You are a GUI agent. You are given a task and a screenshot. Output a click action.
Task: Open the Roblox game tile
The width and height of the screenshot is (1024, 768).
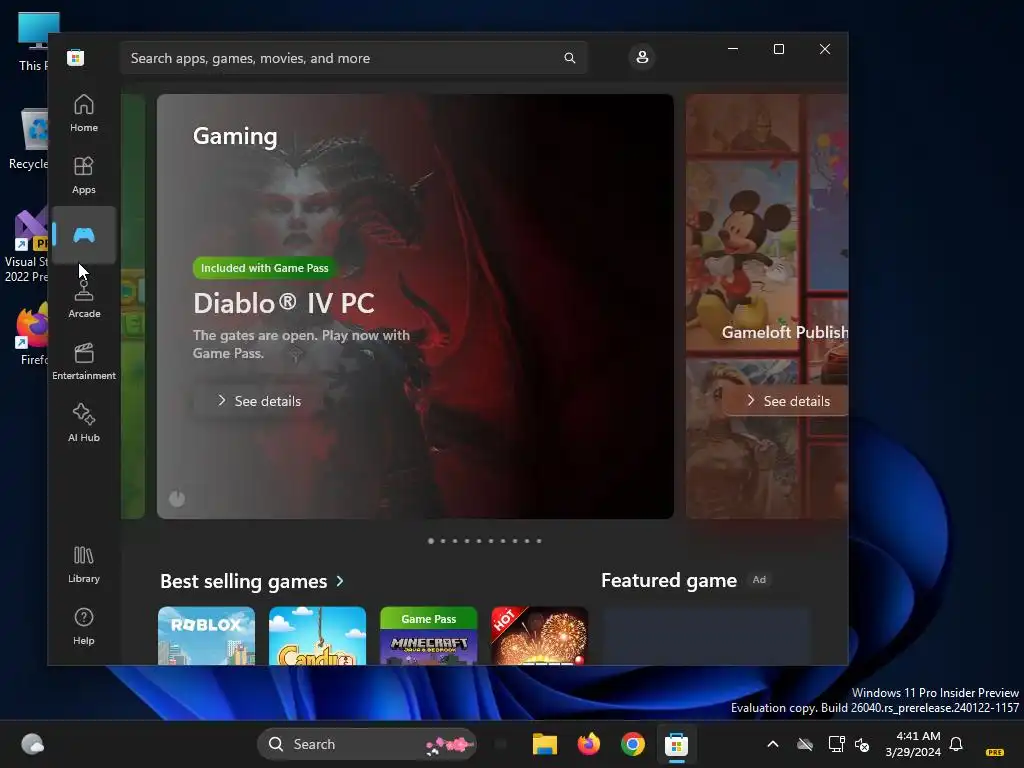pyautogui.click(x=206, y=636)
